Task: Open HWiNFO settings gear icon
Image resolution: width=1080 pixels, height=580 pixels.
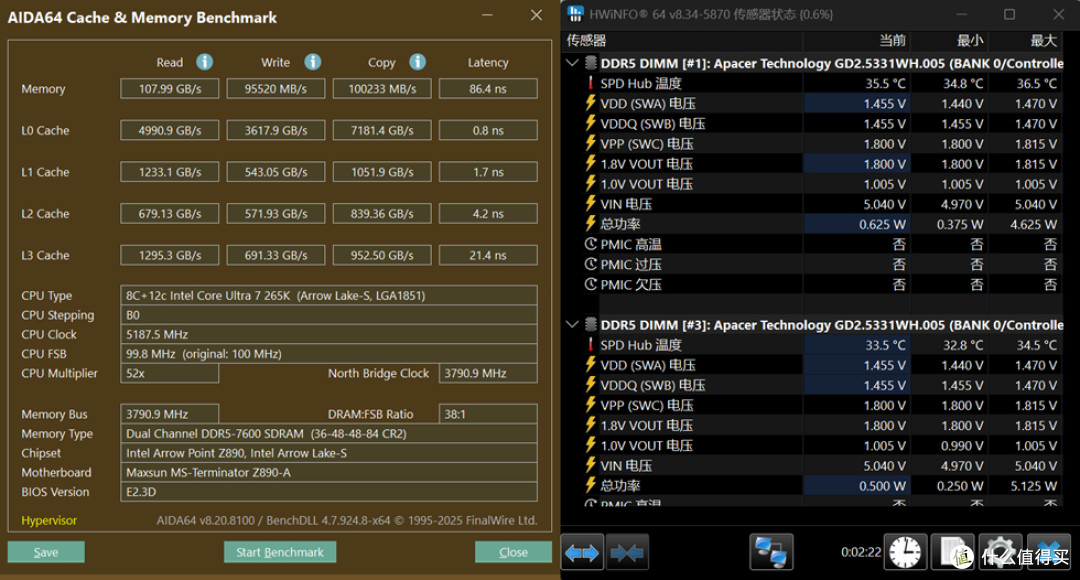Action: tap(1000, 552)
